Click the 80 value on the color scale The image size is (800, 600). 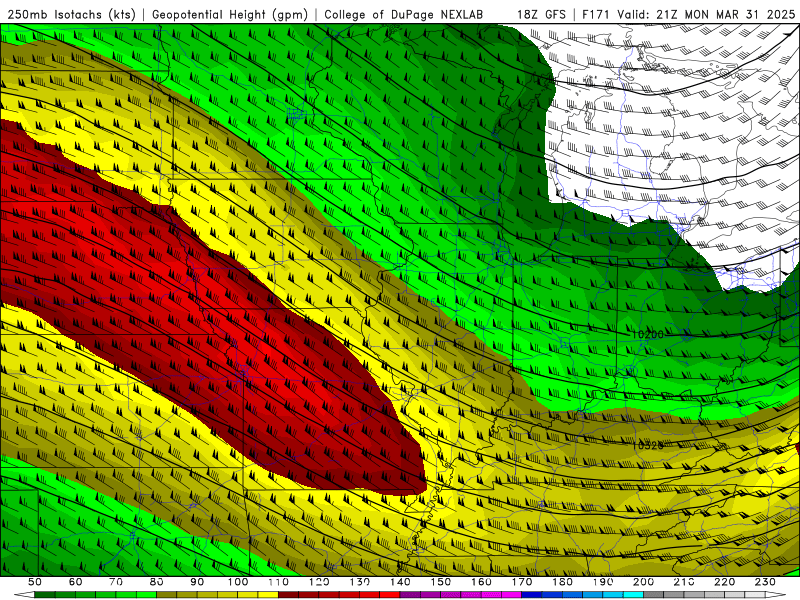[x=157, y=582]
